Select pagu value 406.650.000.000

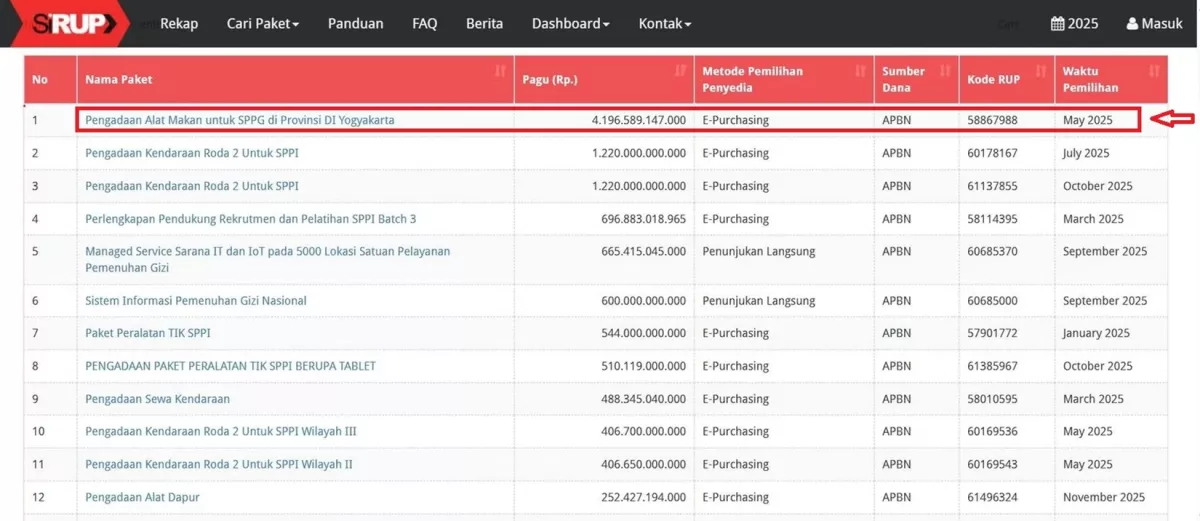(x=644, y=464)
